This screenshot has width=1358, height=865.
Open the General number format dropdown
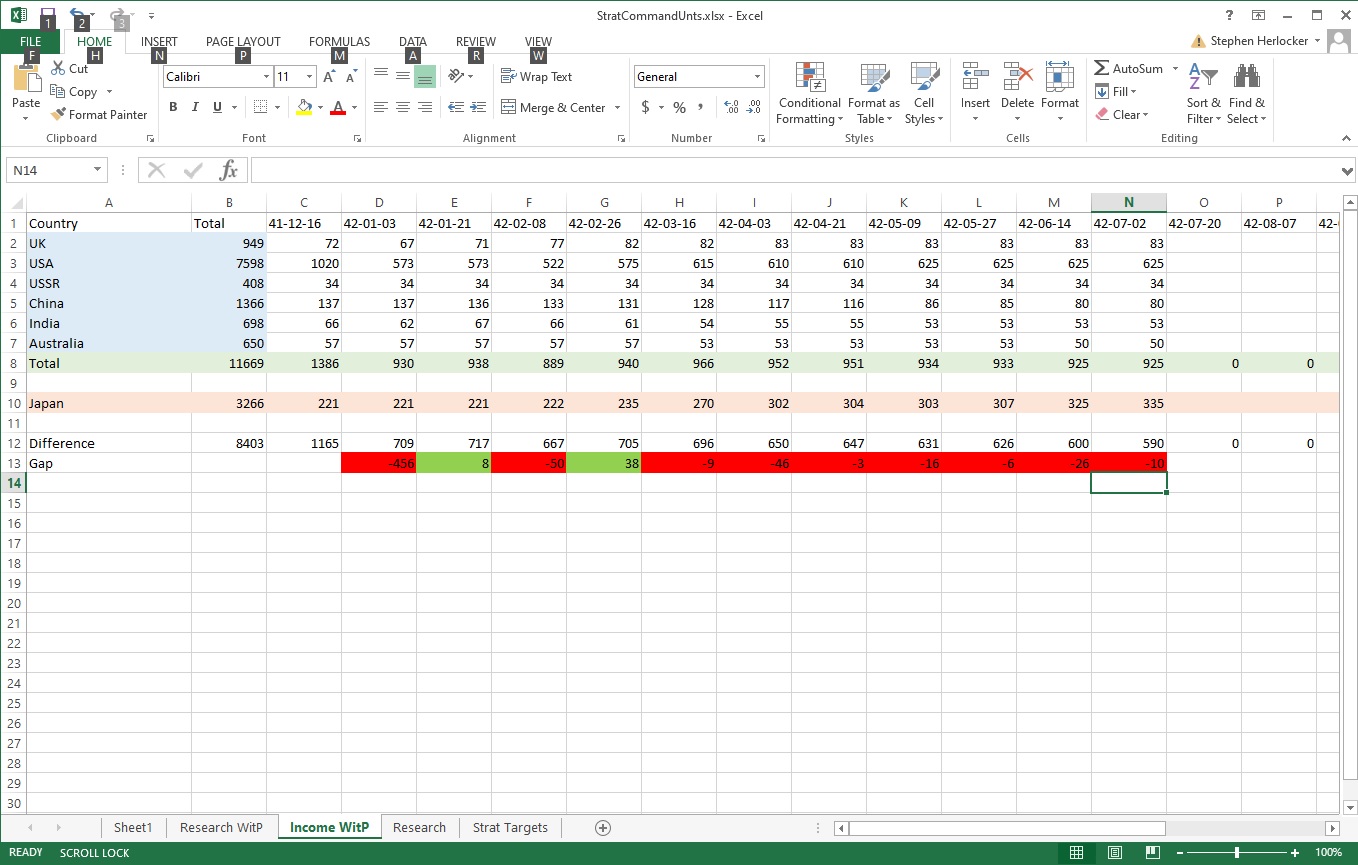[758, 77]
